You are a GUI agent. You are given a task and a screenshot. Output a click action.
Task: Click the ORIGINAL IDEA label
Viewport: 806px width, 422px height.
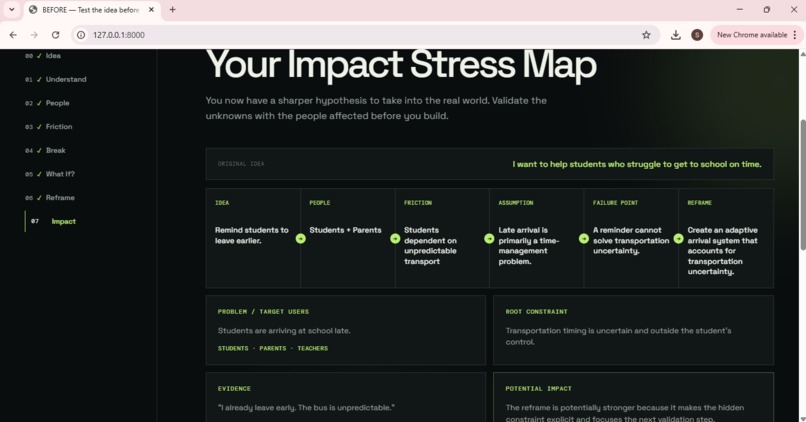click(241, 164)
